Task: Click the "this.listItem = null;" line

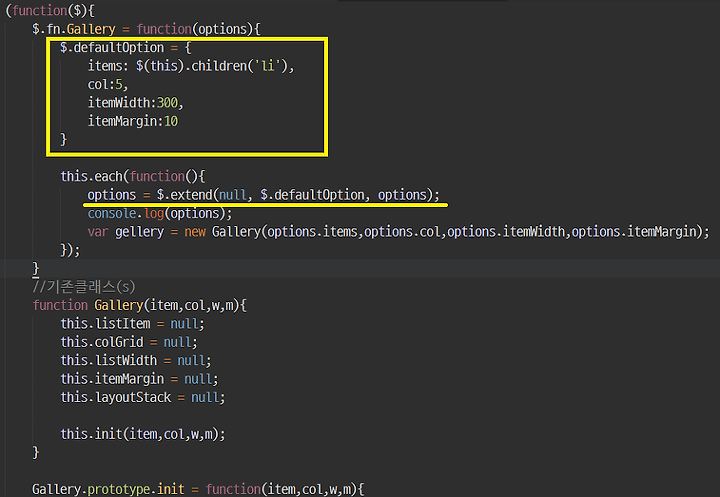Action: tap(132, 324)
